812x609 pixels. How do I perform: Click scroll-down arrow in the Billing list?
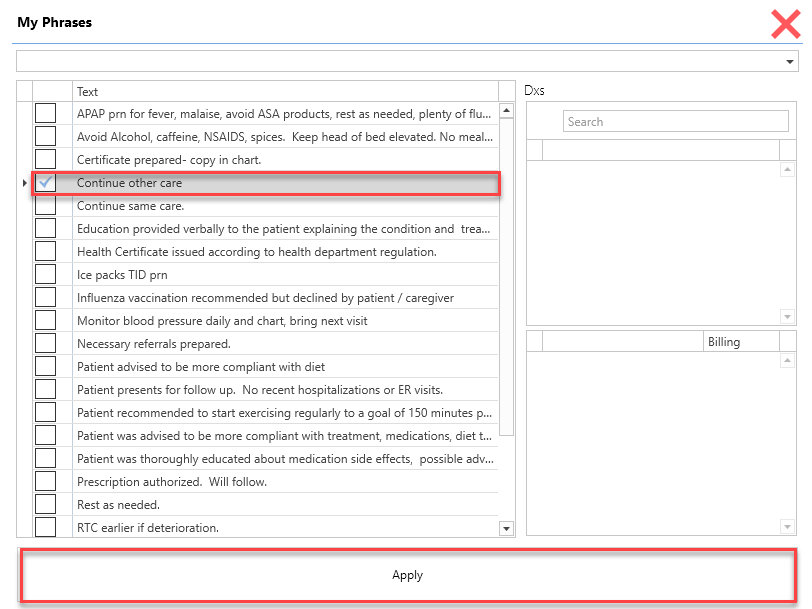point(787,527)
